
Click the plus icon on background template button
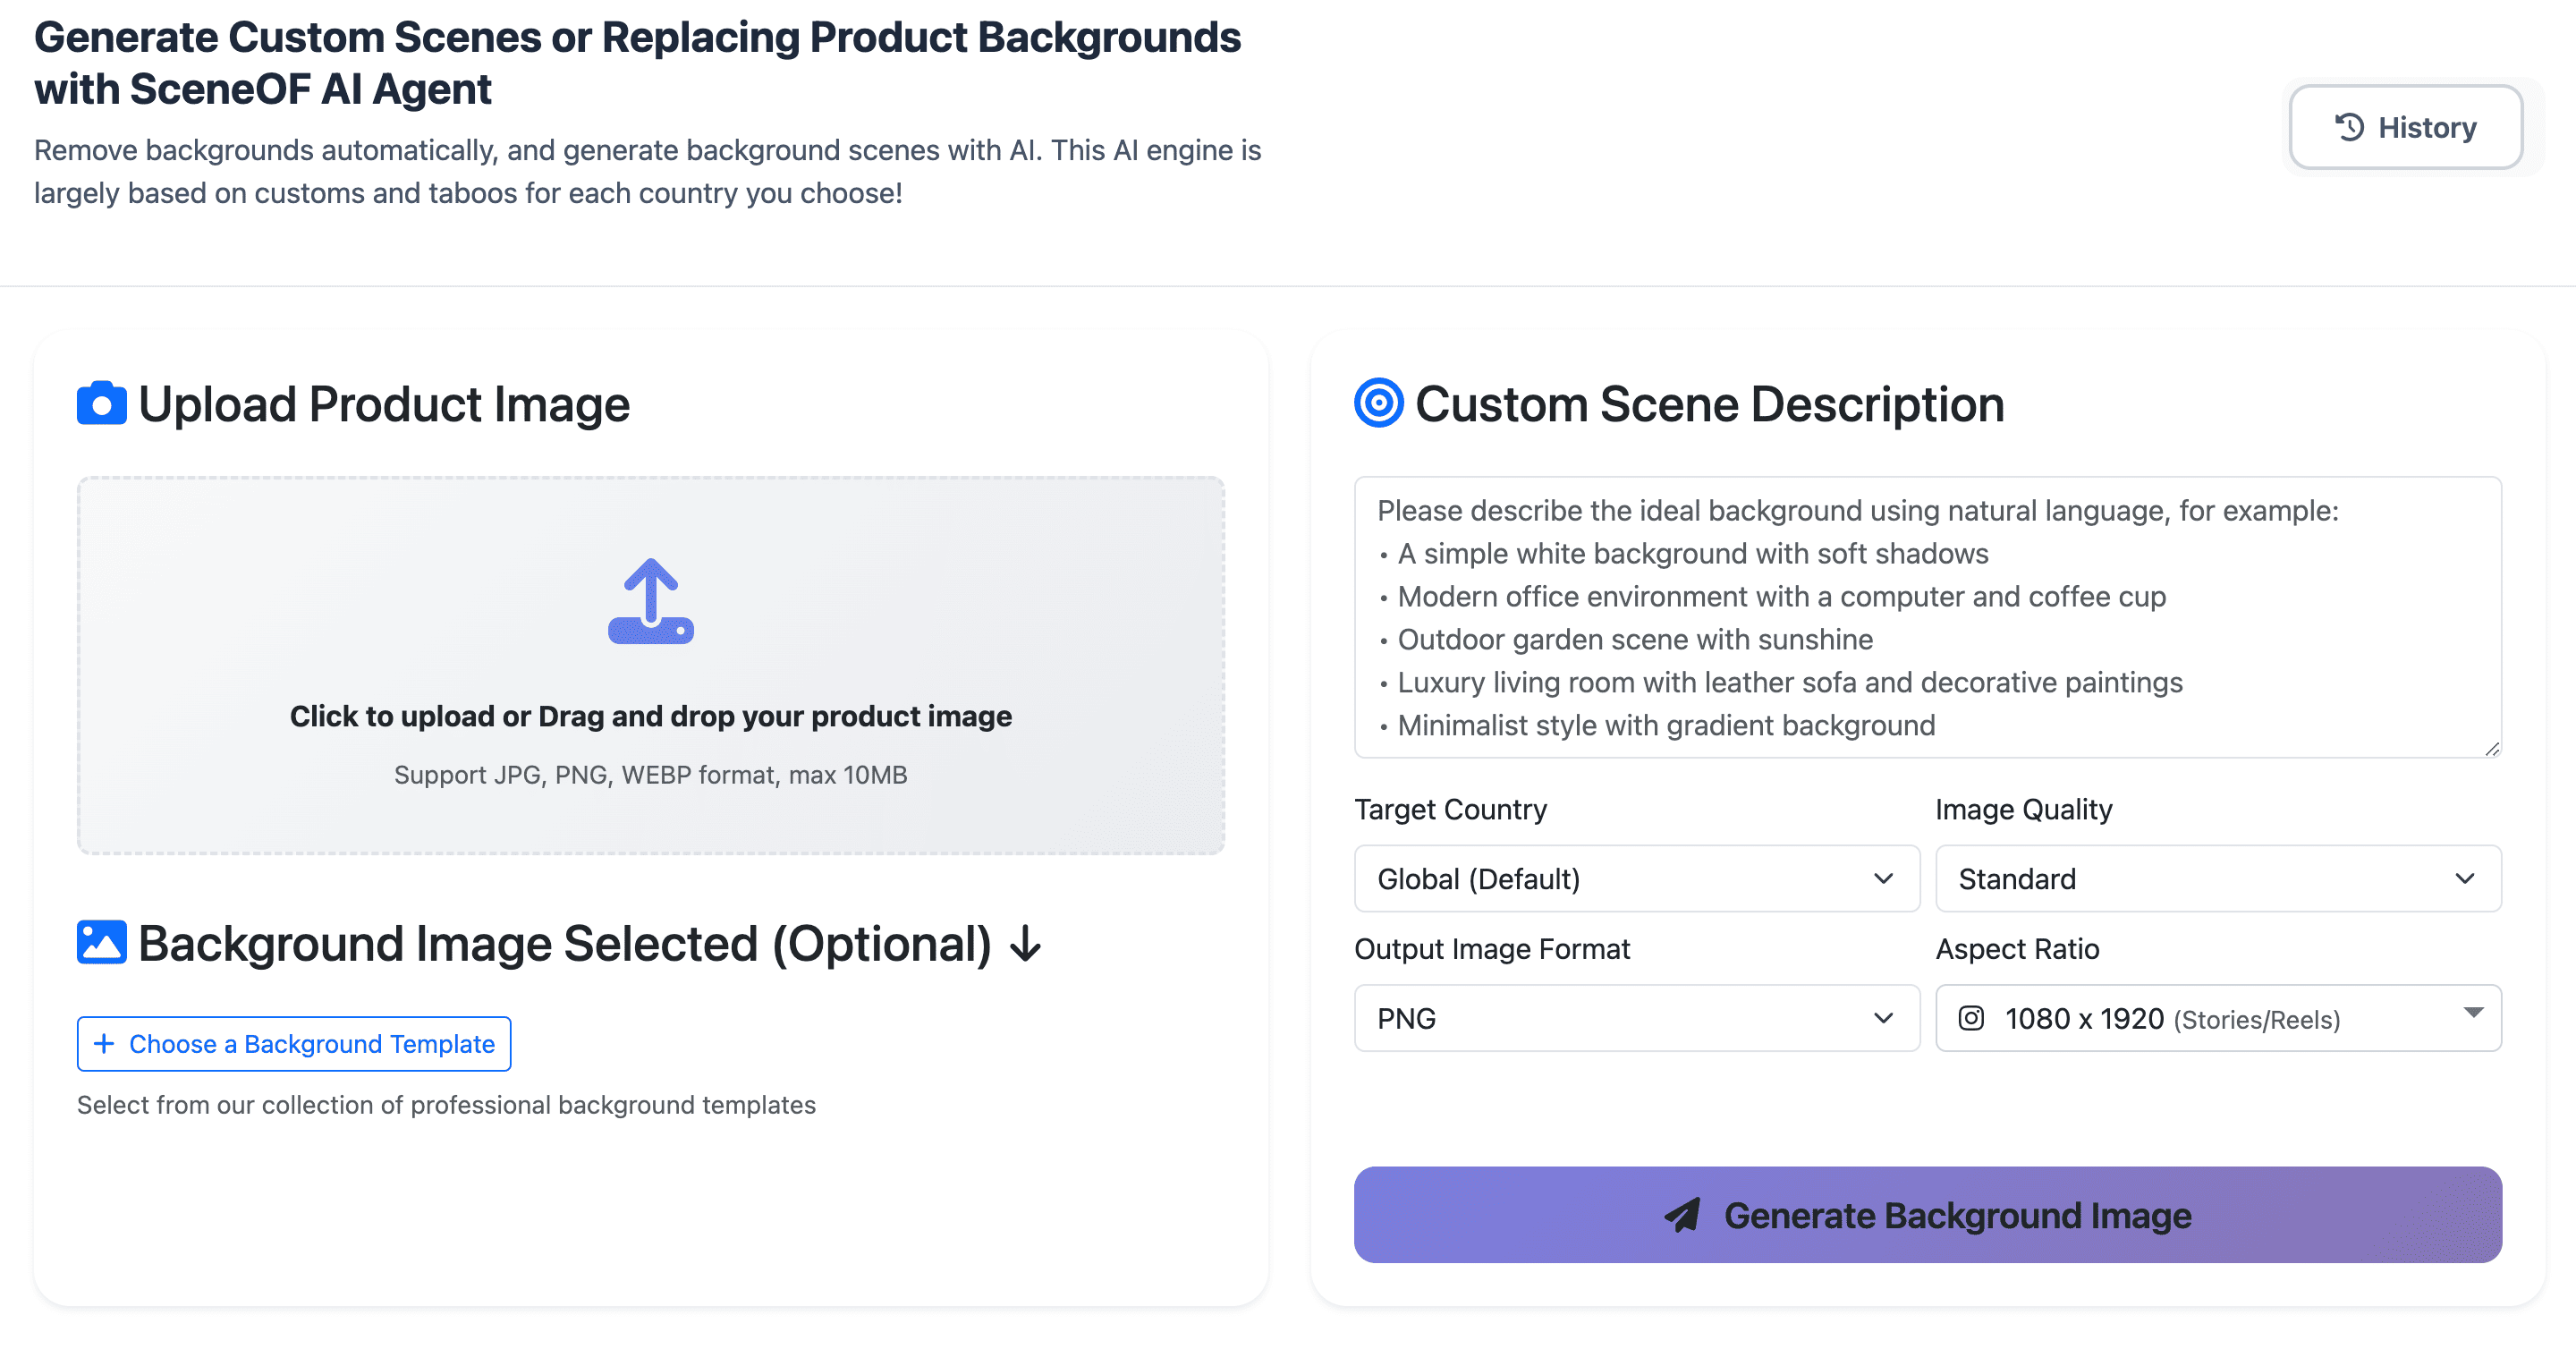coord(103,1043)
